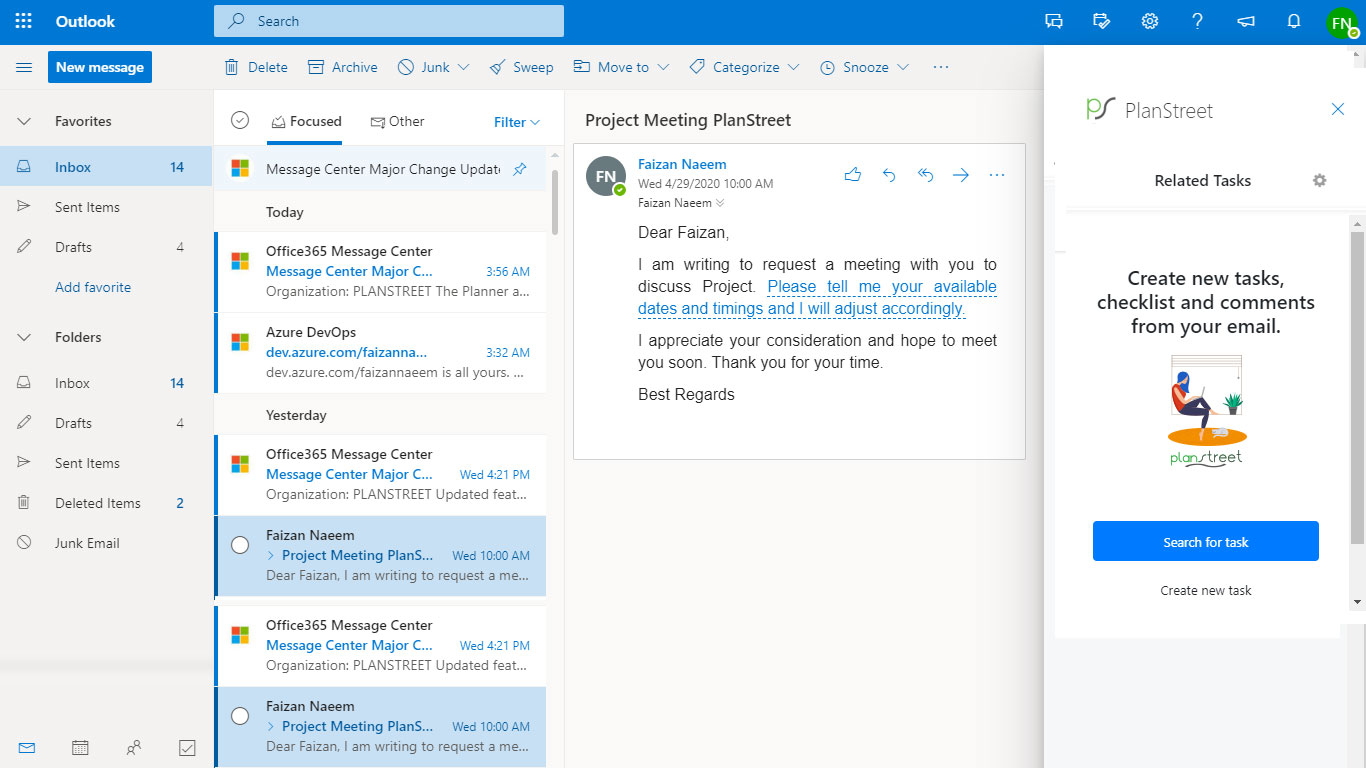1366x768 pixels.
Task: Open the Azure DevOps email
Action: pos(380,353)
